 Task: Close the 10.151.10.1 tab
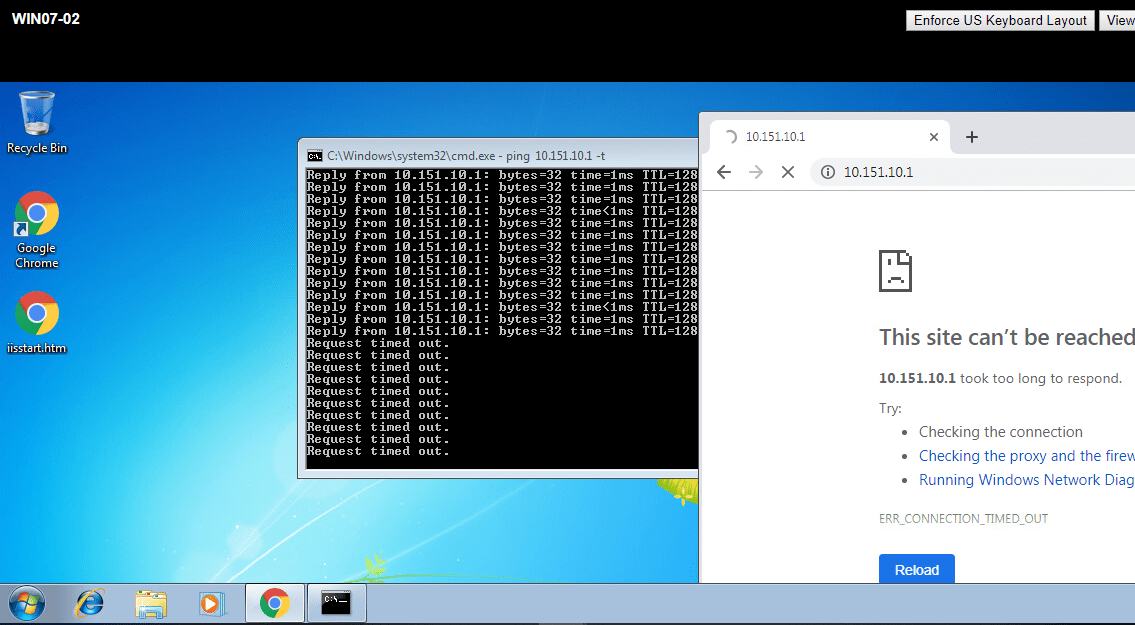[934, 137]
